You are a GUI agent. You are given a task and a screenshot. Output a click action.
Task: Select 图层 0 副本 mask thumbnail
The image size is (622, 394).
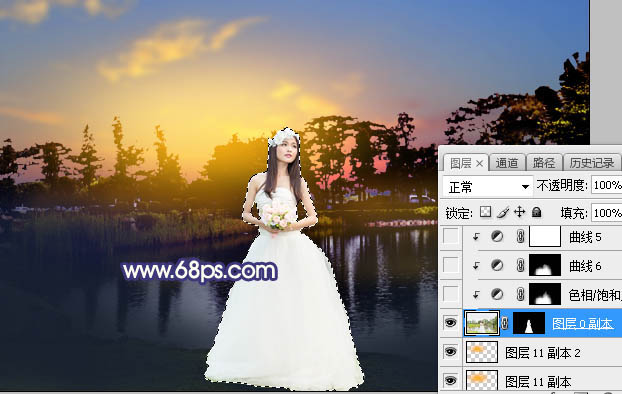tap(529, 323)
